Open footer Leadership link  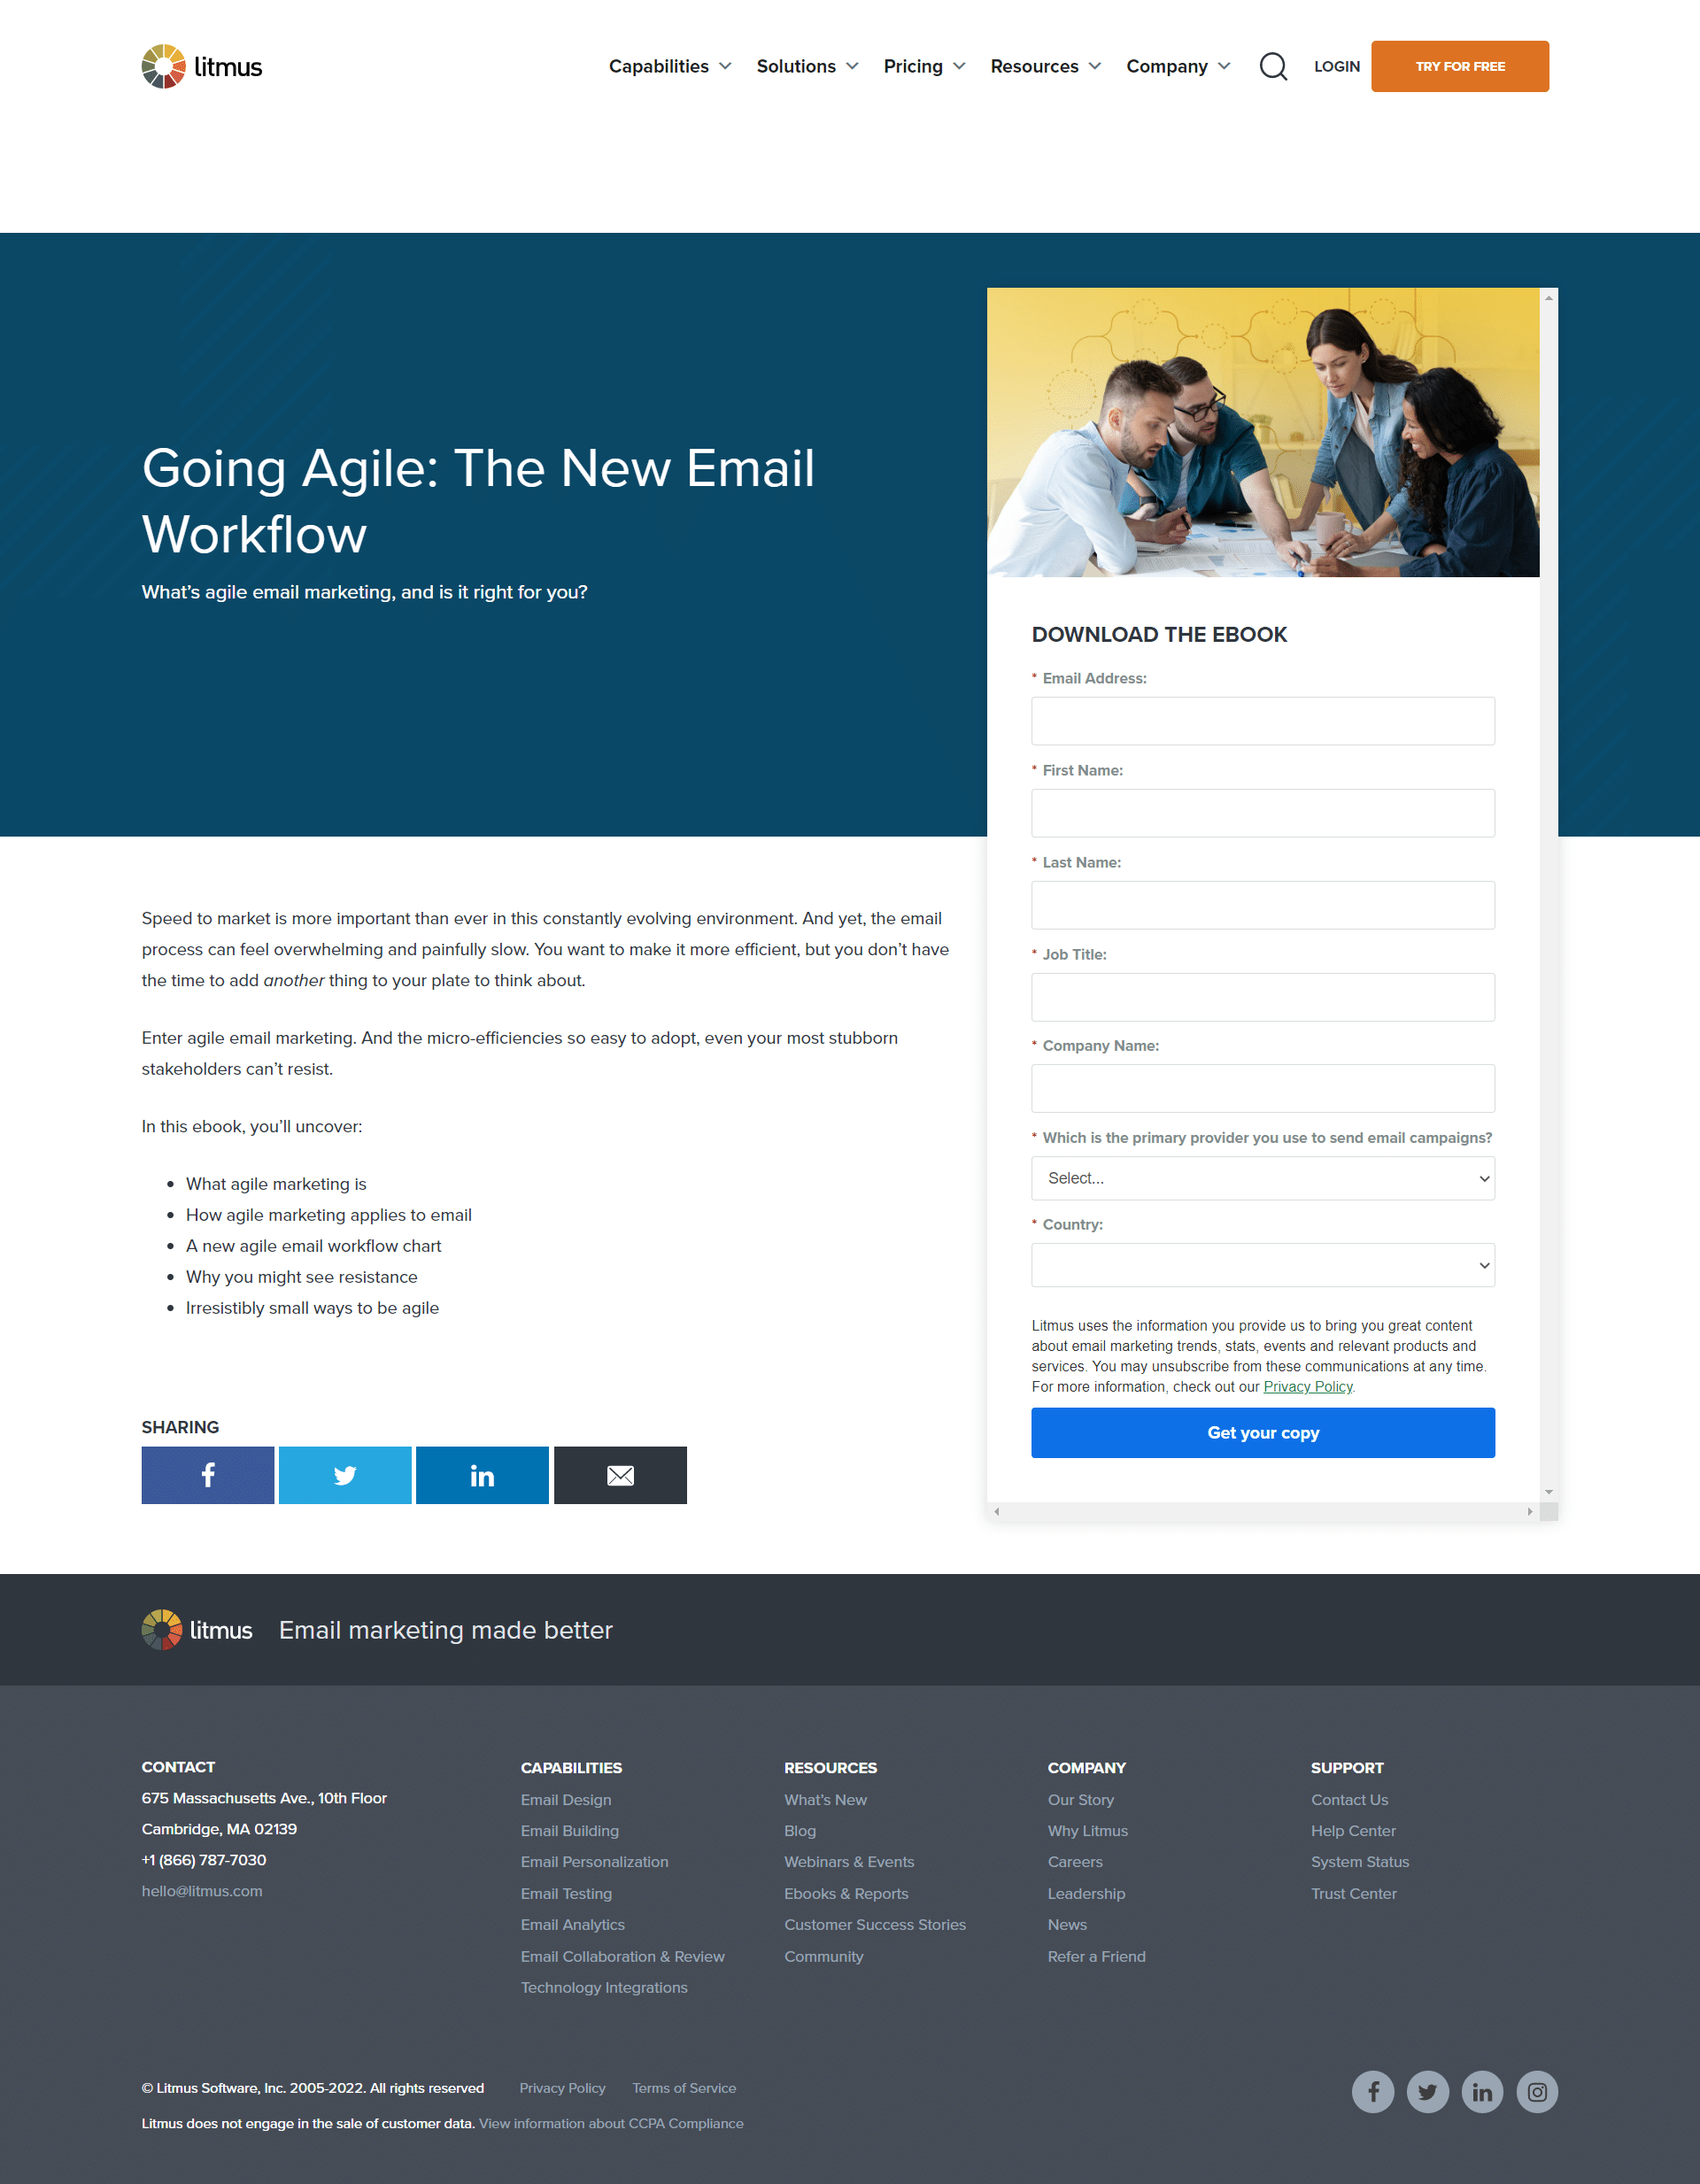point(1087,1894)
